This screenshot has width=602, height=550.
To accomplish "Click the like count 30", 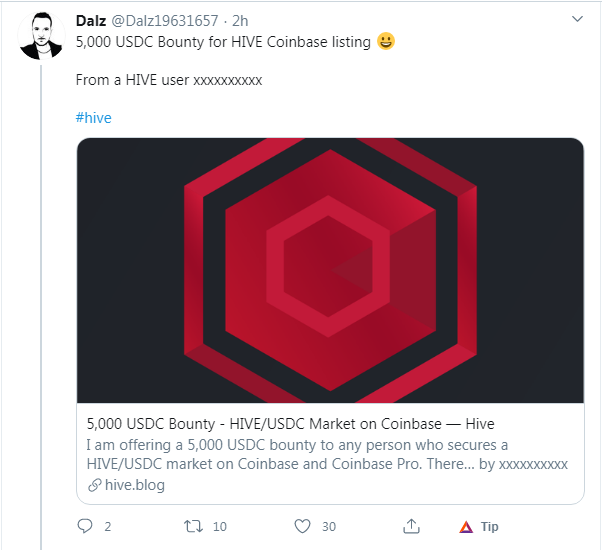I will click(x=329, y=527).
